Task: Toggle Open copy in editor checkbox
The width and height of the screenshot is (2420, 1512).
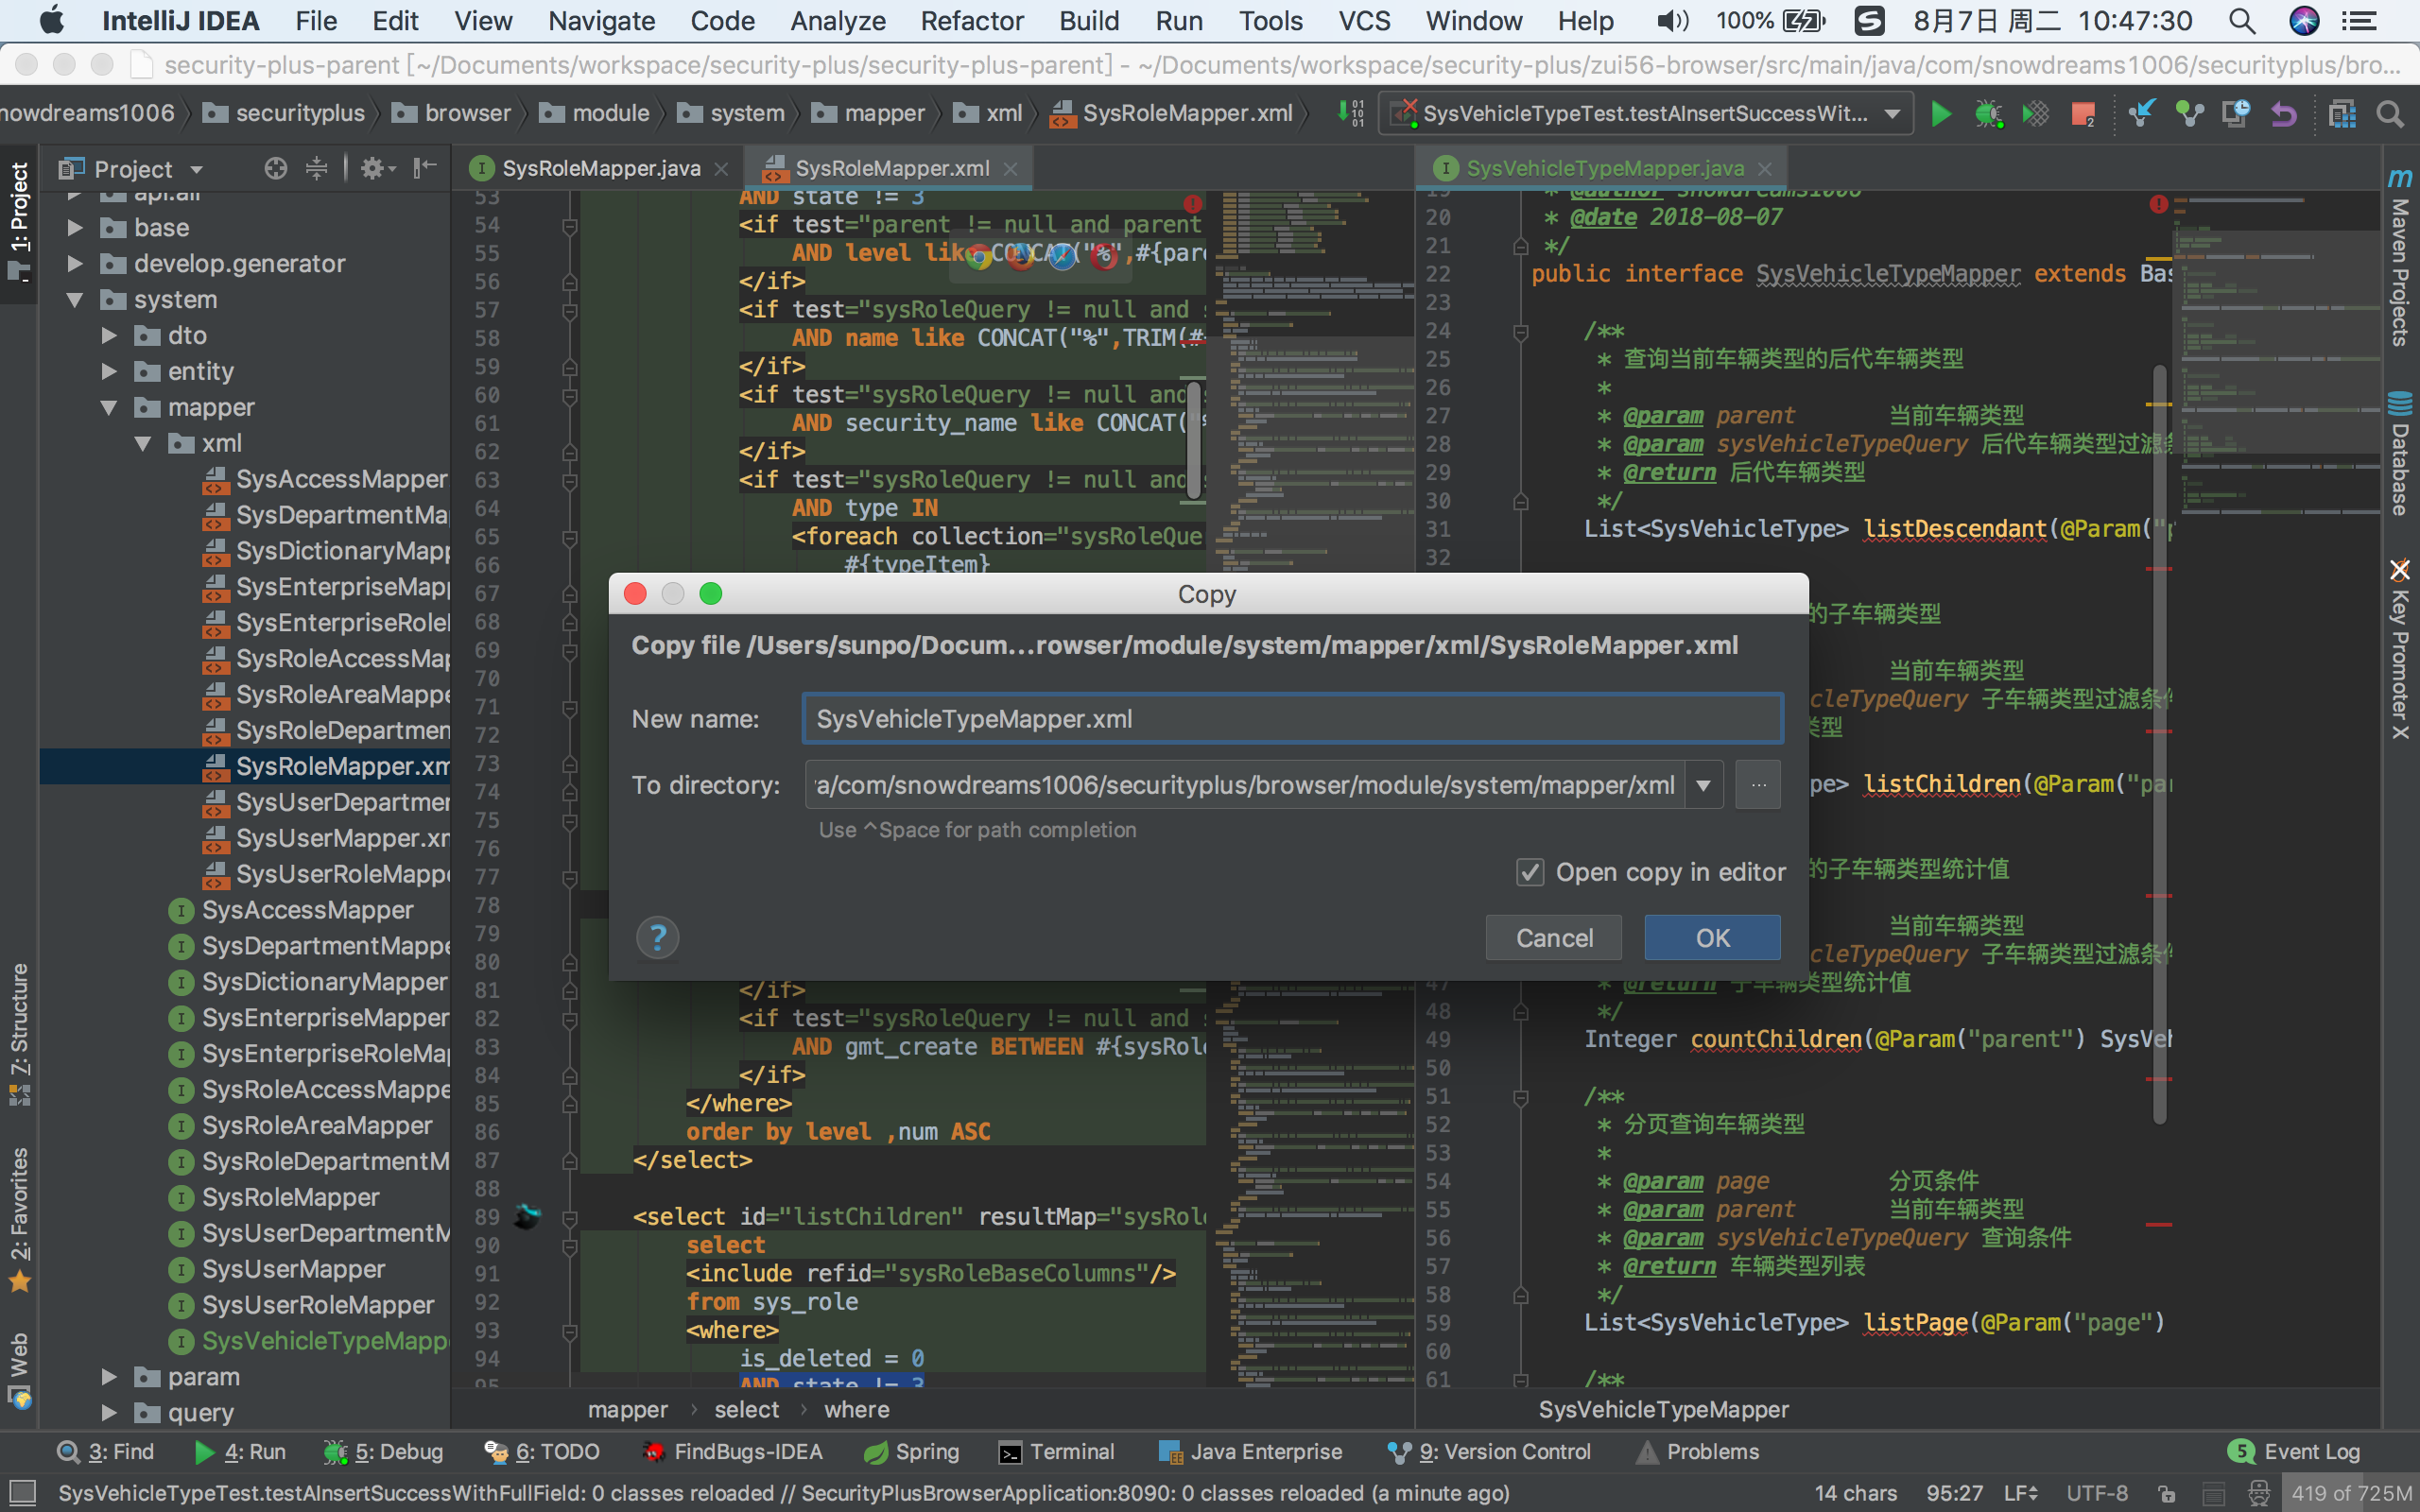Action: click(1530, 872)
